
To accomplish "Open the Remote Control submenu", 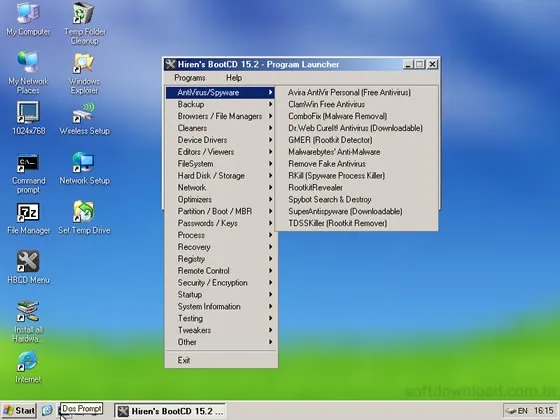I will coord(220,271).
